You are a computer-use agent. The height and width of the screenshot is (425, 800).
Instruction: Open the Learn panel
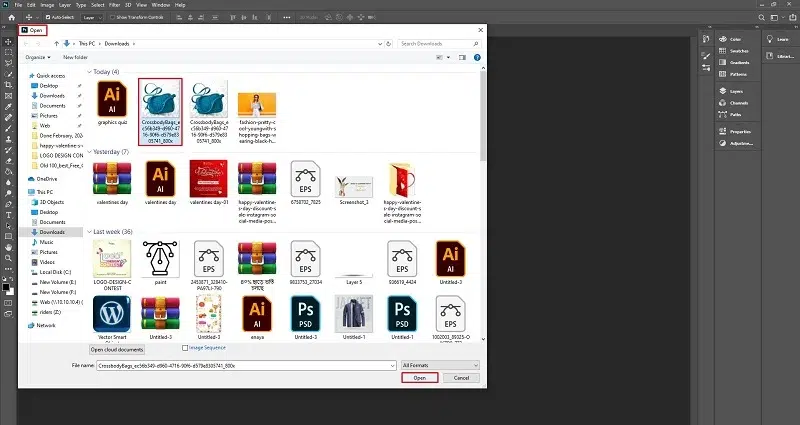coord(778,39)
